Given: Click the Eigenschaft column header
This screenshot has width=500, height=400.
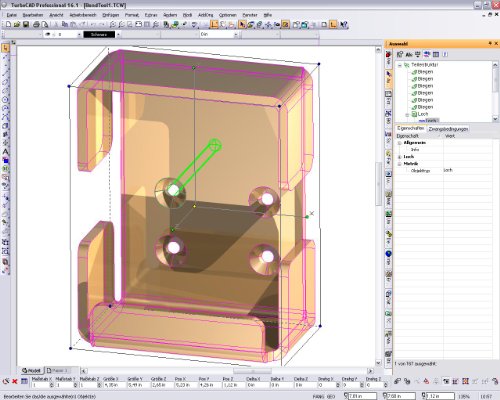Looking at the screenshot, I should pyautogui.click(x=419, y=136).
